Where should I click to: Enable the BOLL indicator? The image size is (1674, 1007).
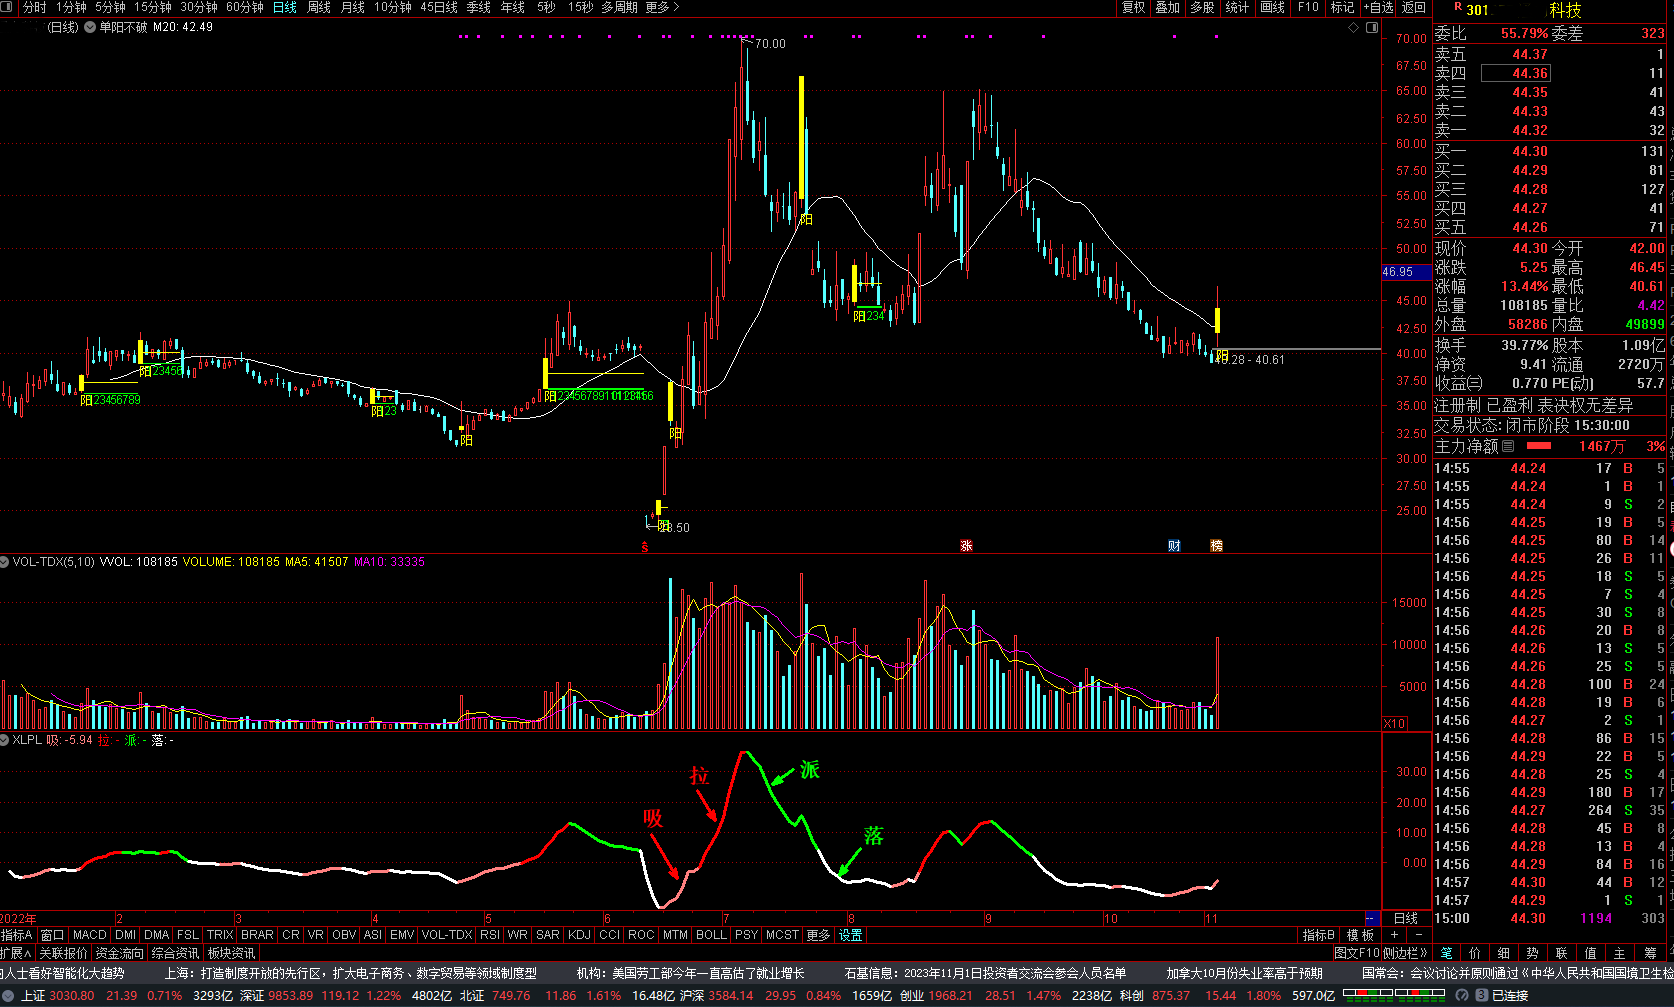pyautogui.click(x=711, y=935)
